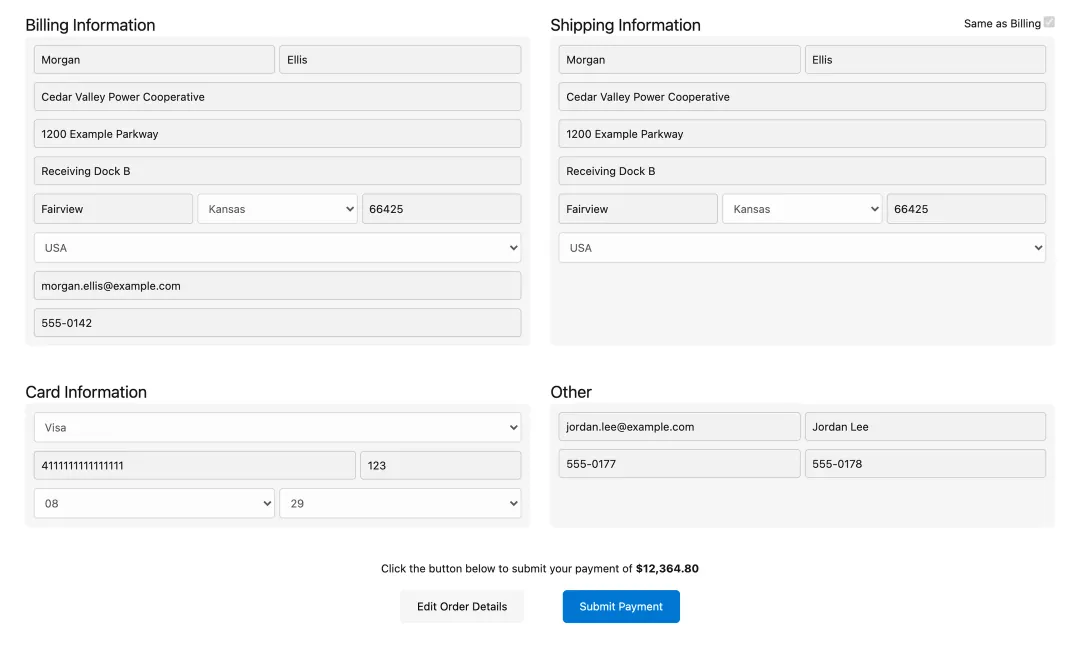Focus the billing email field morgan.ellis@example.com

278,285
